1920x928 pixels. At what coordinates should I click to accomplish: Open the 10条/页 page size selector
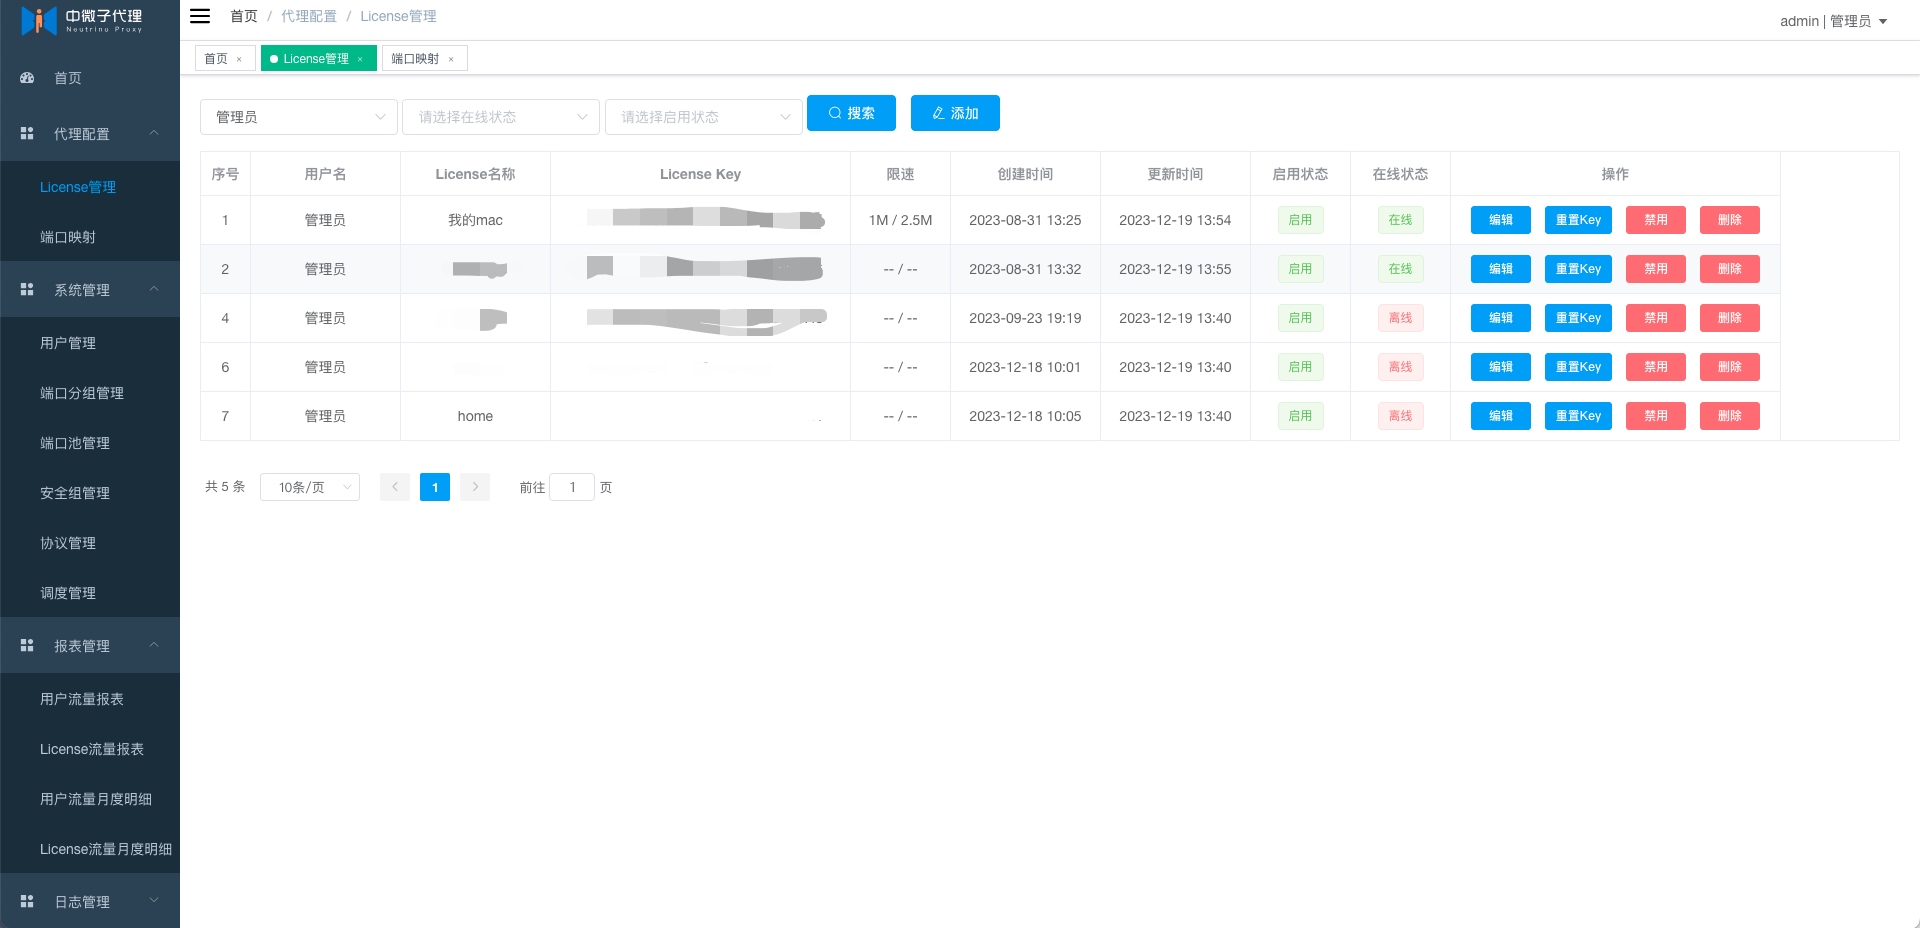coord(309,487)
